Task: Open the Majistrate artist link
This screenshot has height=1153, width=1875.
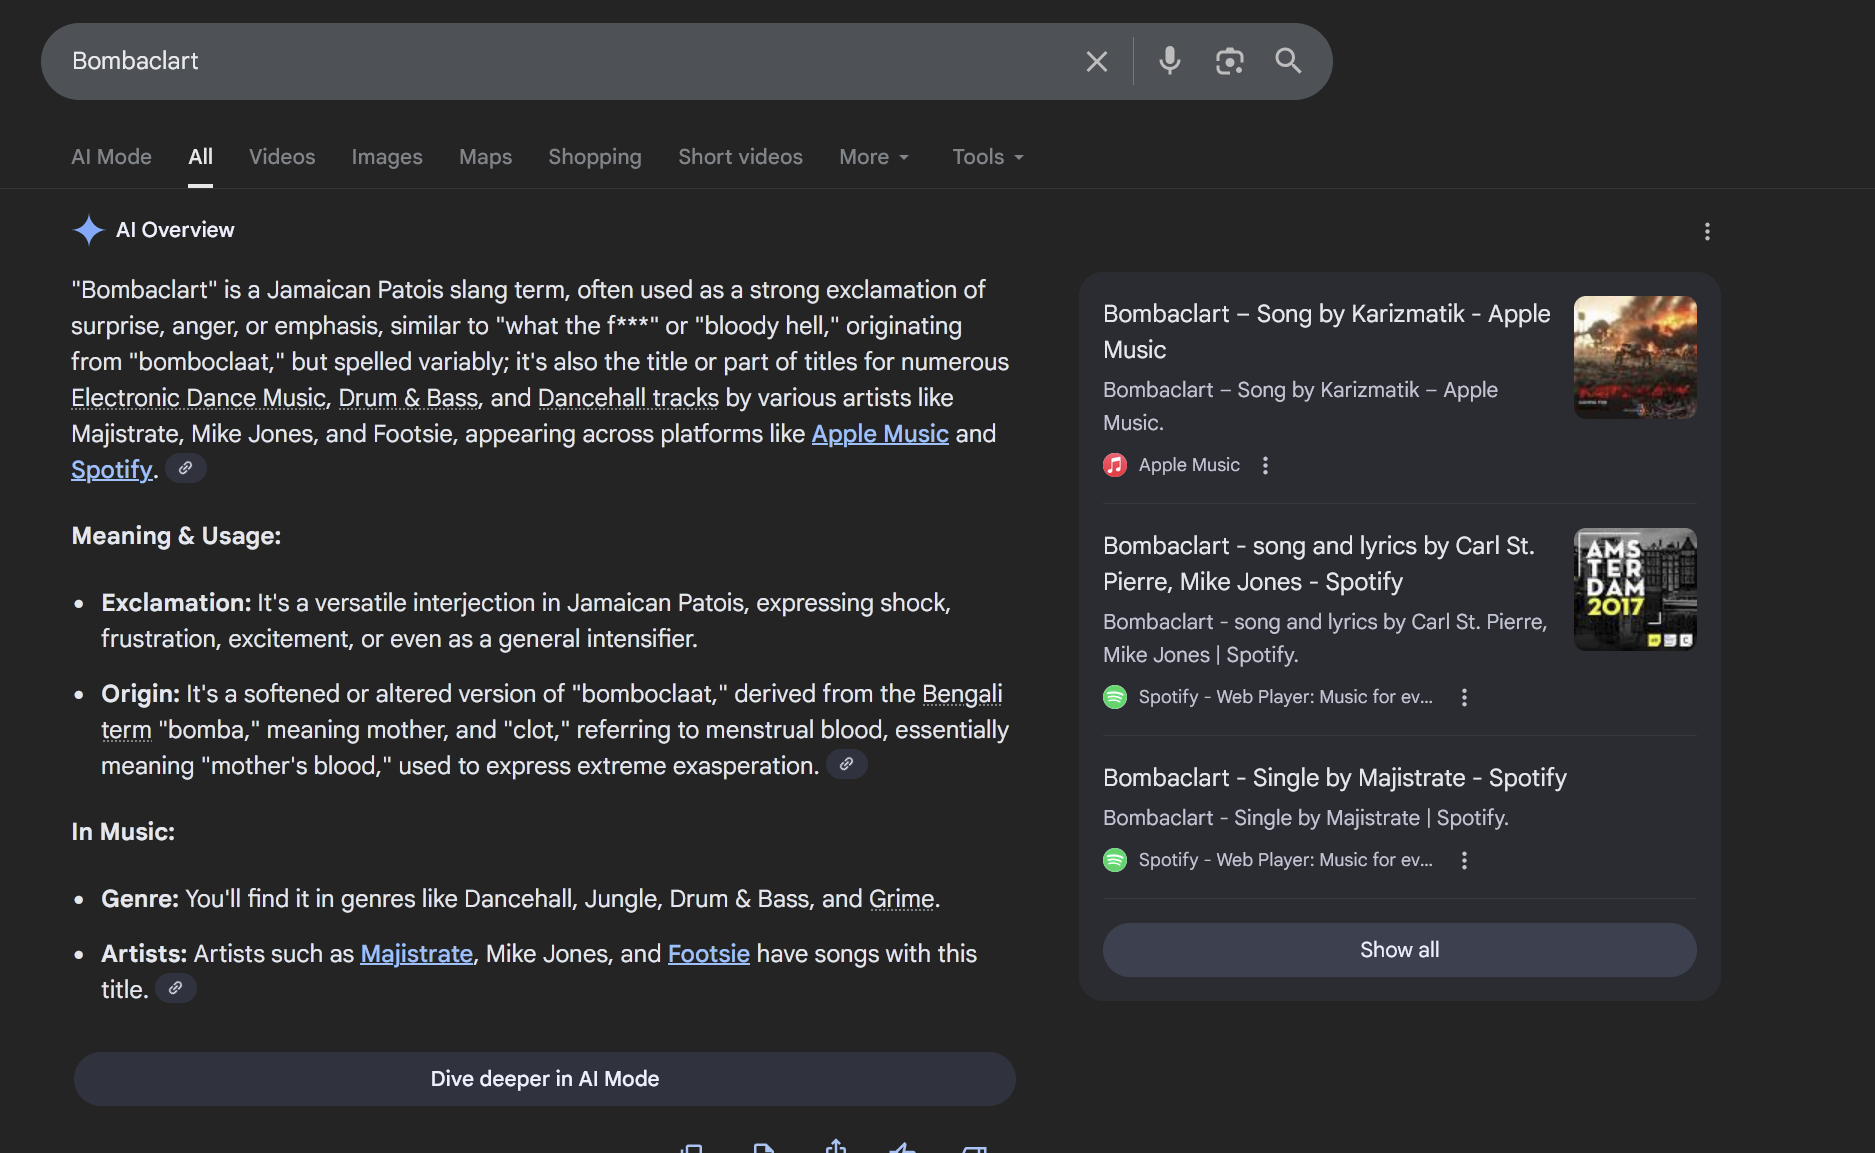Action: pyautogui.click(x=416, y=954)
